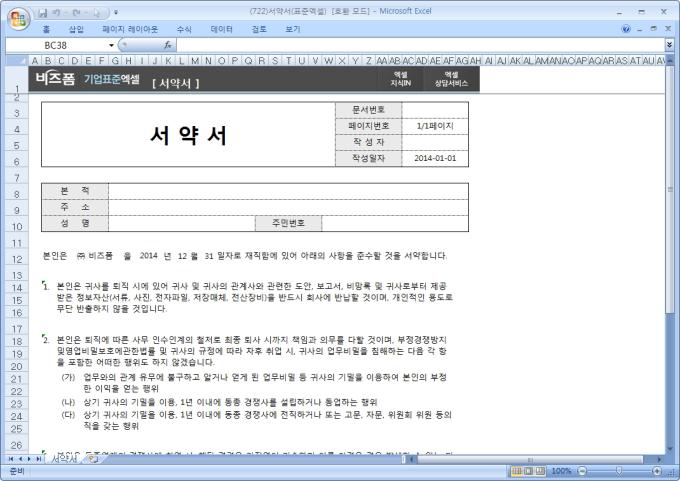
Task: Click the (다) clause marker
Action: point(68,415)
